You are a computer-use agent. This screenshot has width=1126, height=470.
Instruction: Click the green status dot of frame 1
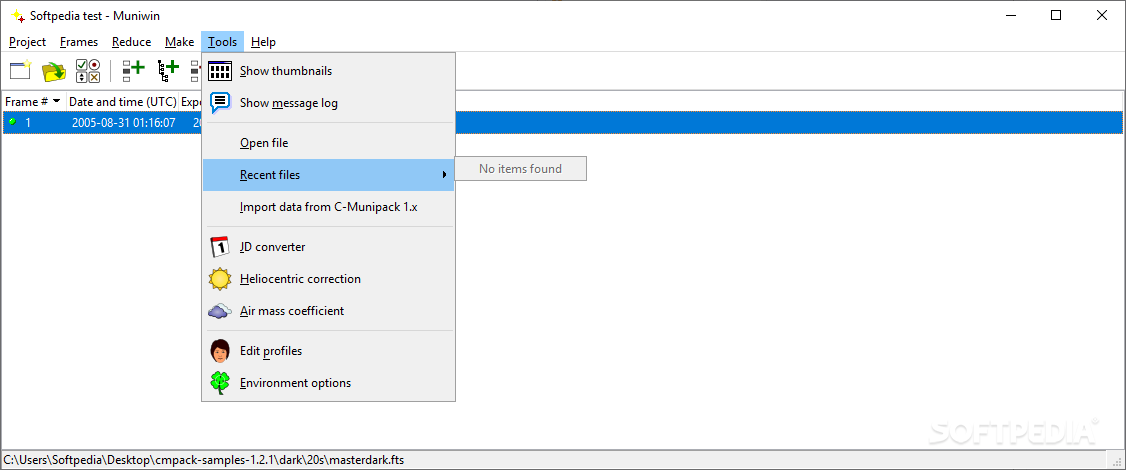pyautogui.click(x=12, y=122)
